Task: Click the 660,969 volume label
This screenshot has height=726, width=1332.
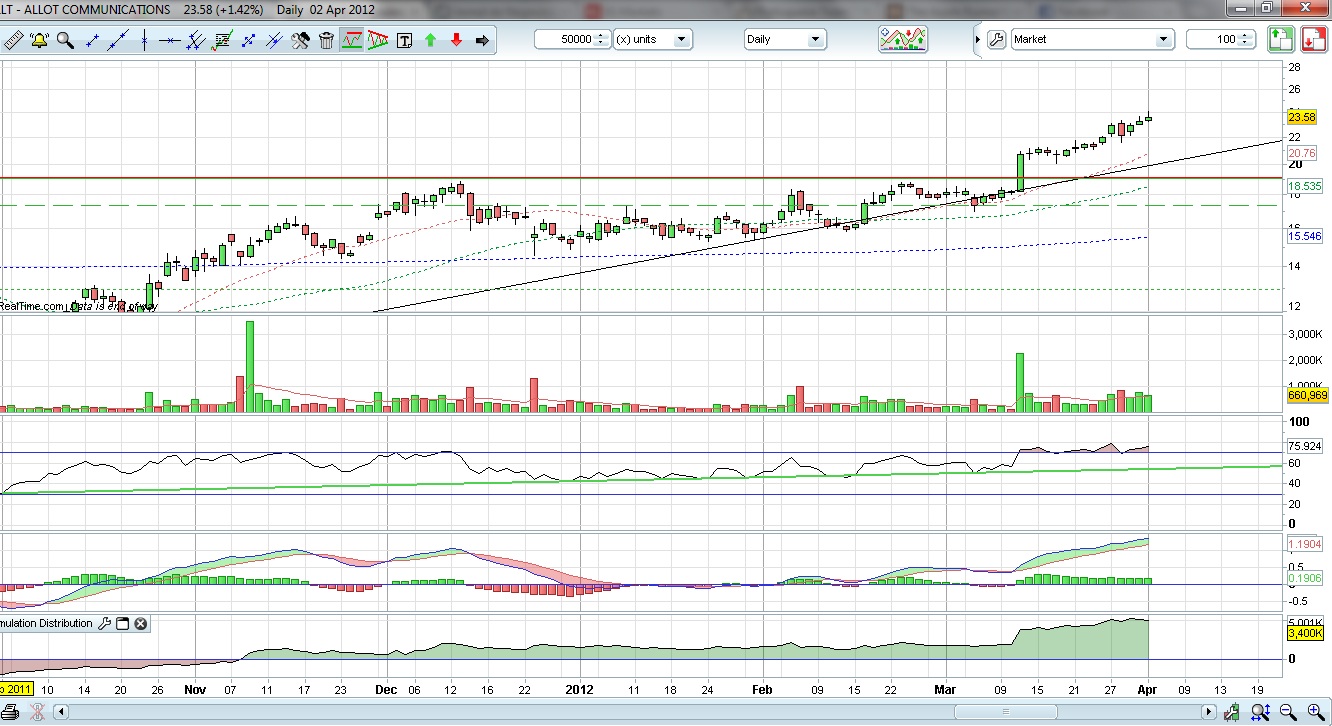Action: click(x=1307, y=395)
